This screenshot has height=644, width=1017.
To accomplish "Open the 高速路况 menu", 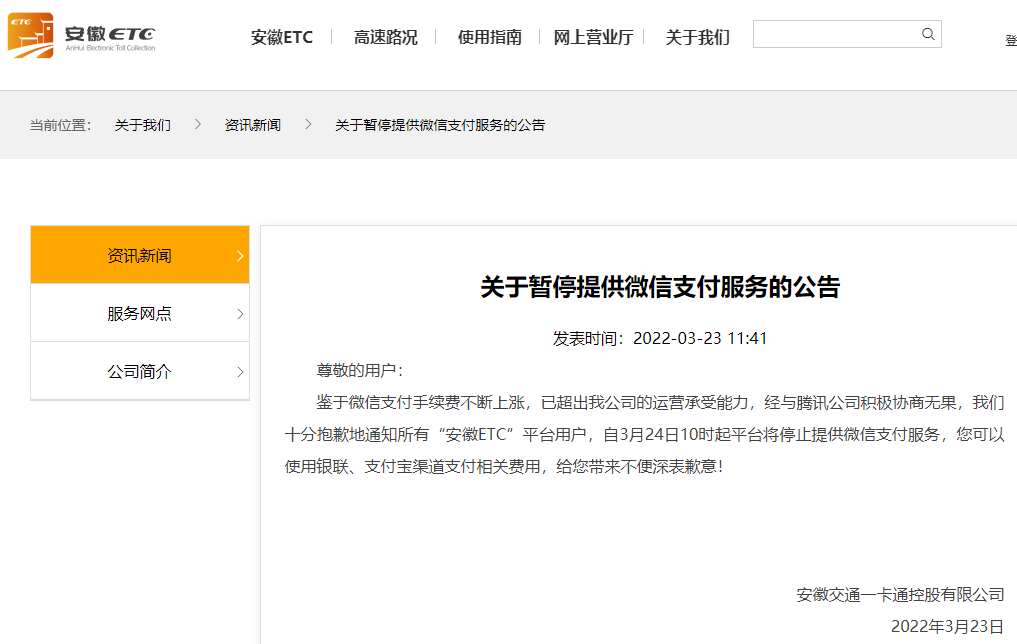I will click(x=385, y=38).
